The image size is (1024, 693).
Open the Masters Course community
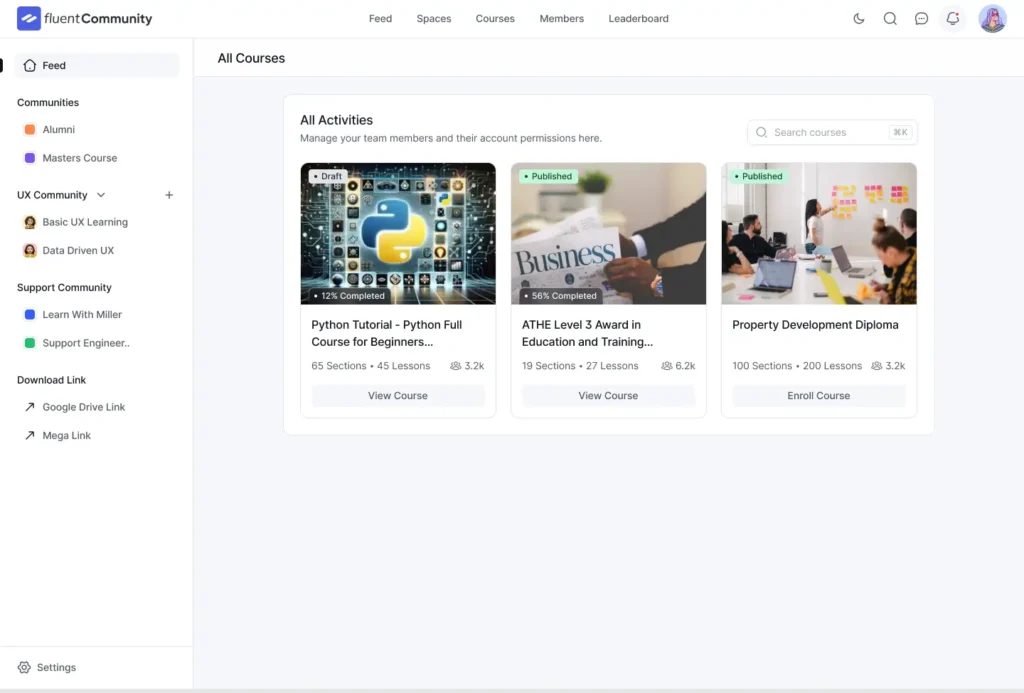pos(80,157)
